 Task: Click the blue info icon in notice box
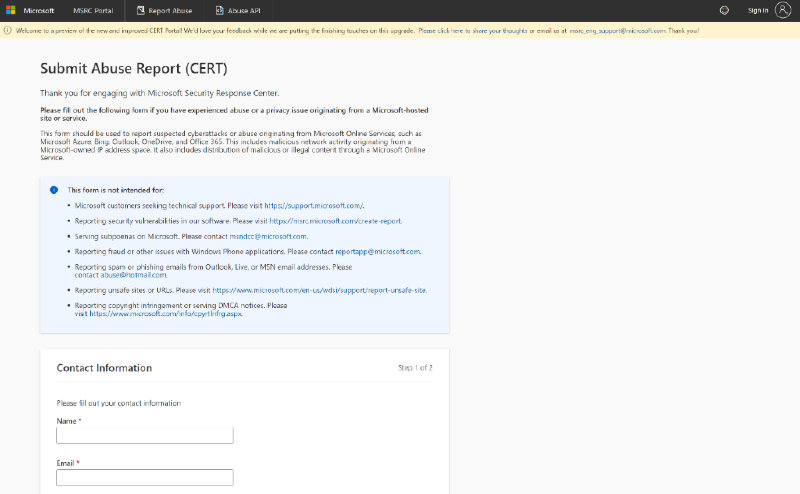click(54, 190)
